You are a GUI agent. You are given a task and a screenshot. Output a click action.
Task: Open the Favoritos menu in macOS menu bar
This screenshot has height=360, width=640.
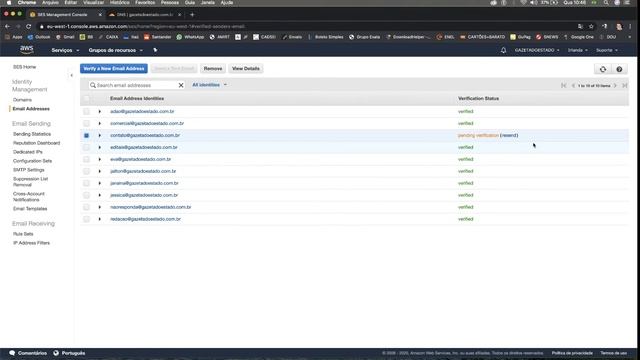click(145, 2)
